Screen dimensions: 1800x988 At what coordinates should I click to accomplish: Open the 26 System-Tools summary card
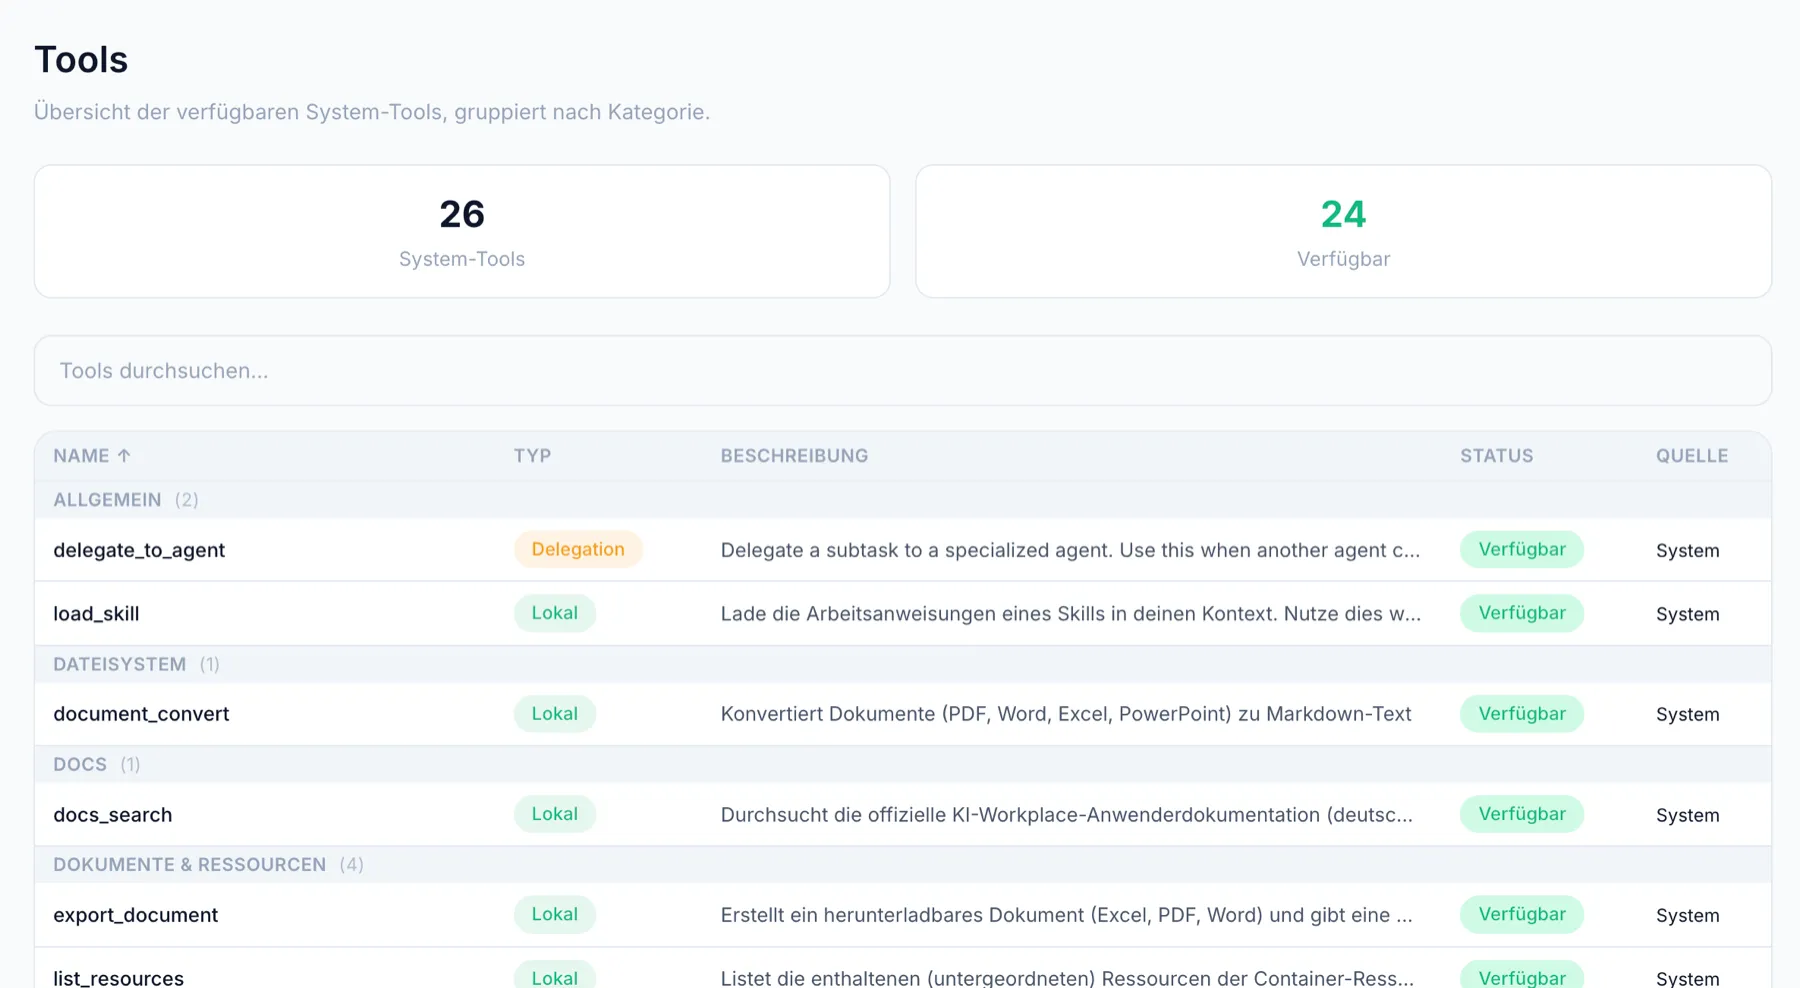point(462,231)
